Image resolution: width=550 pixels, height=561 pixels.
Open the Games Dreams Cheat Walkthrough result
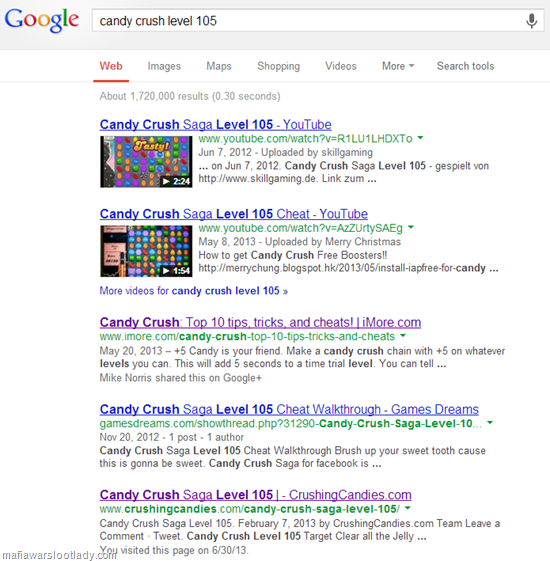click(289, 409)
